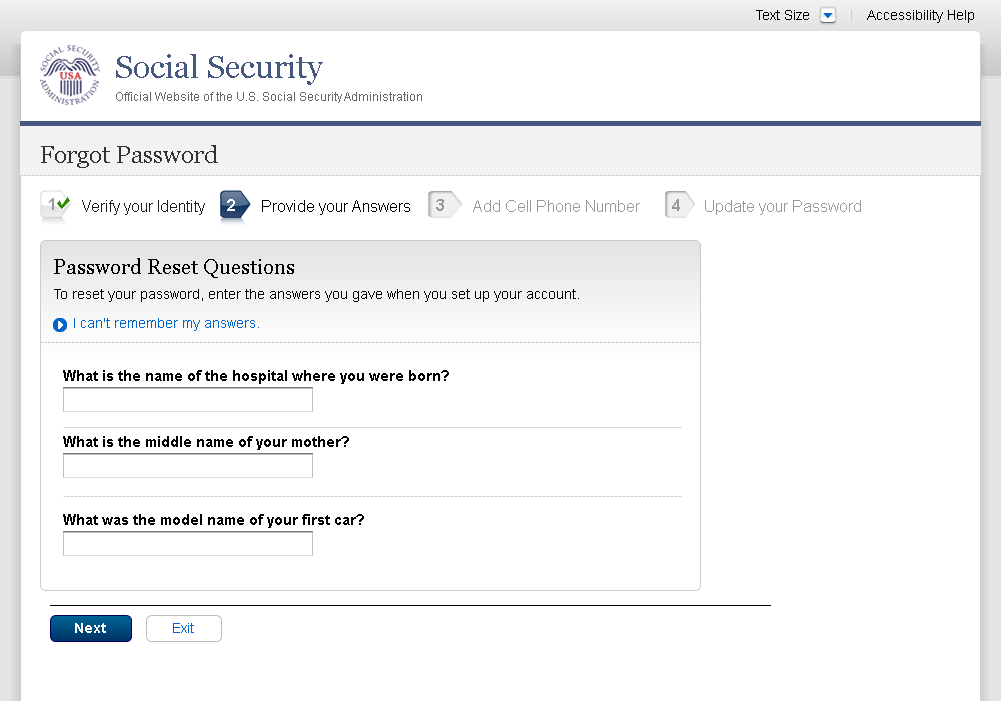This screenshot has height=702, width=1002.
Task: Select the Provide your Answers step label
Action: coord(335,206)
